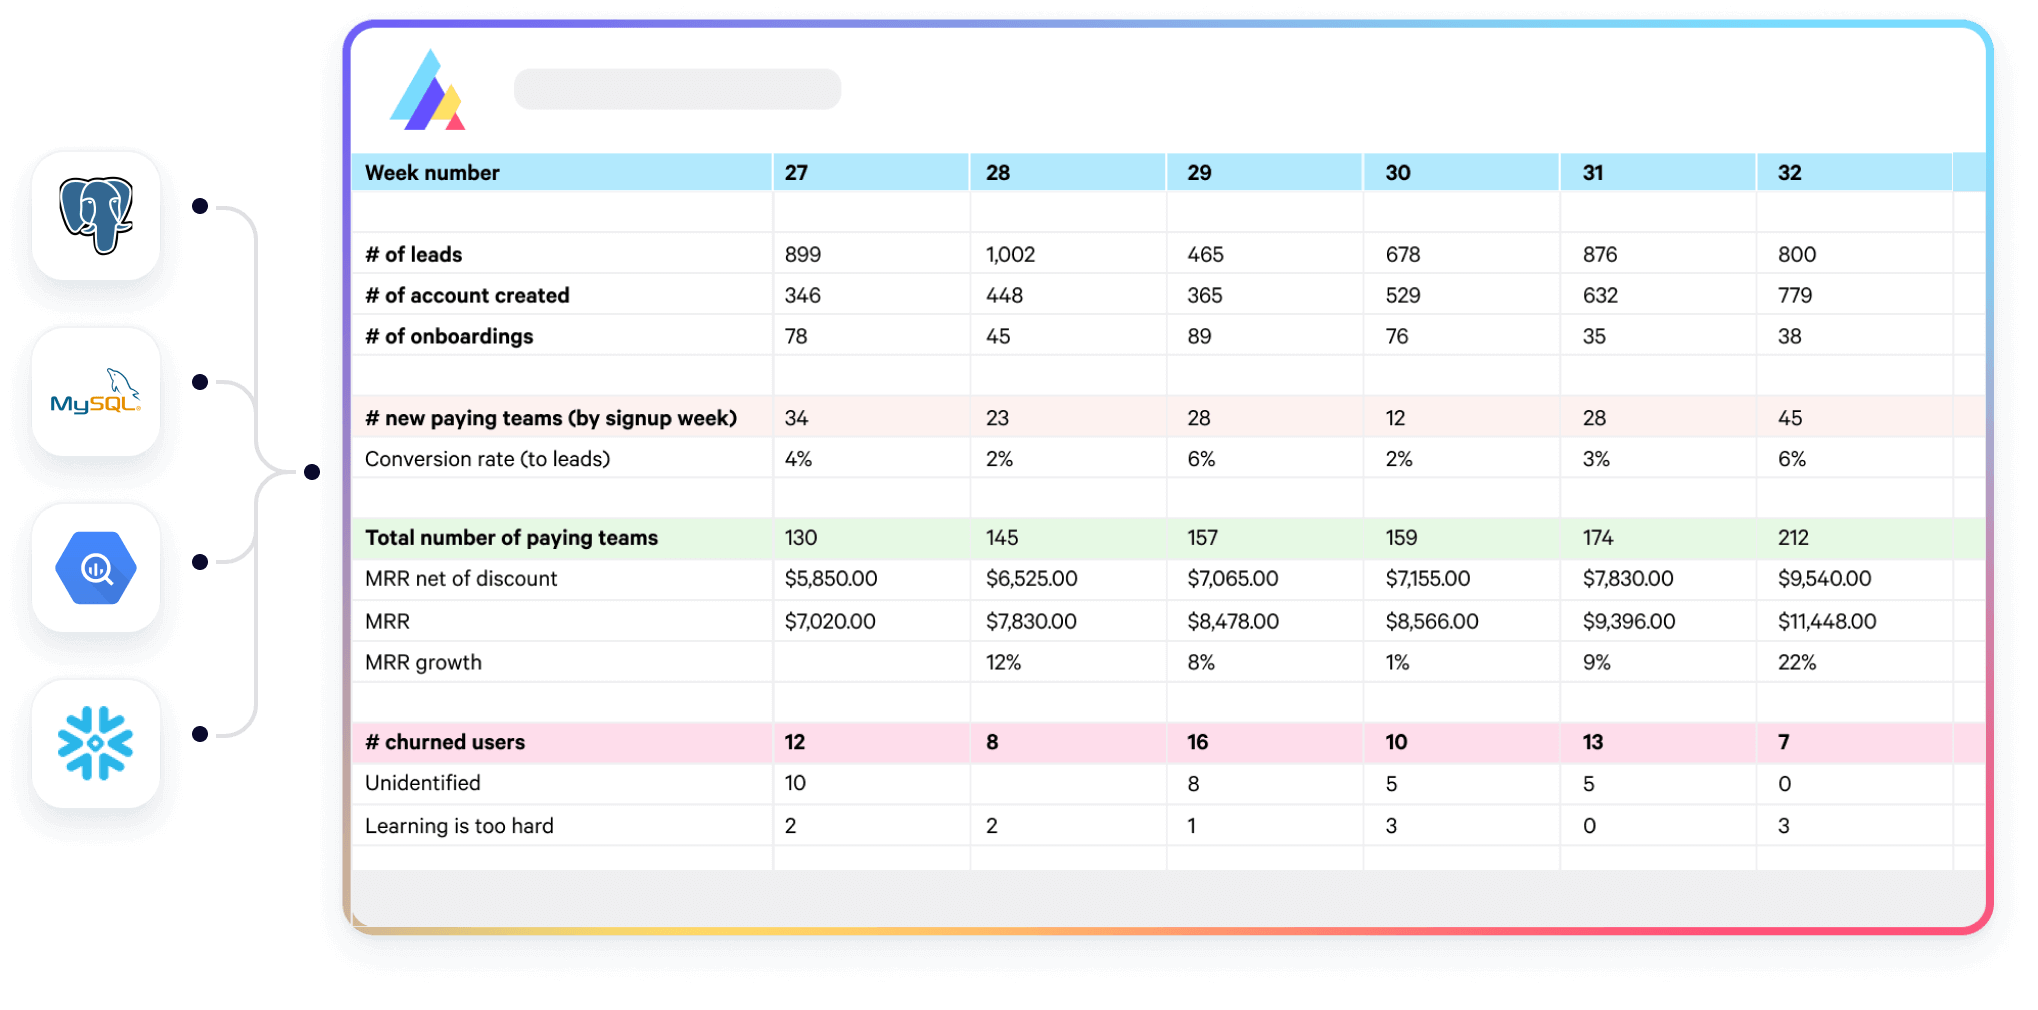The width and height of the screenshot is (2038, 1010).
Task: Click the $11,448.00 MRR cell
Action: (1827, 621)
